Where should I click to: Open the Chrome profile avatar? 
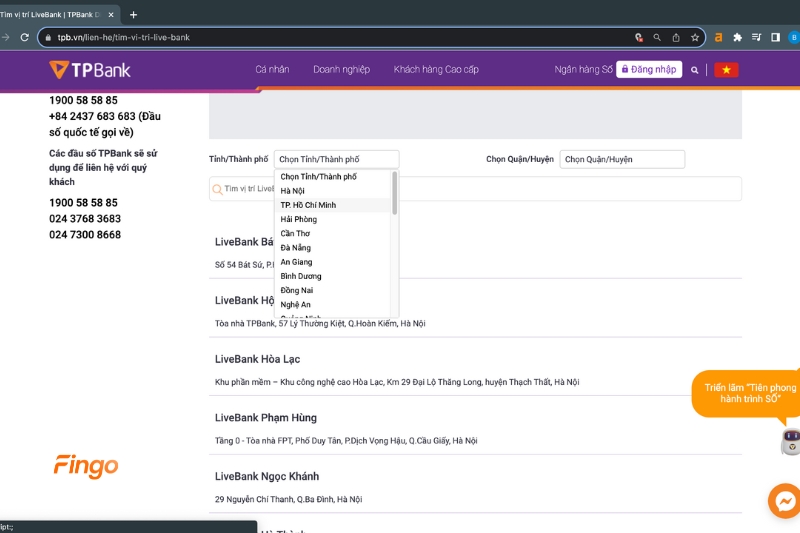tap(794, 37)
